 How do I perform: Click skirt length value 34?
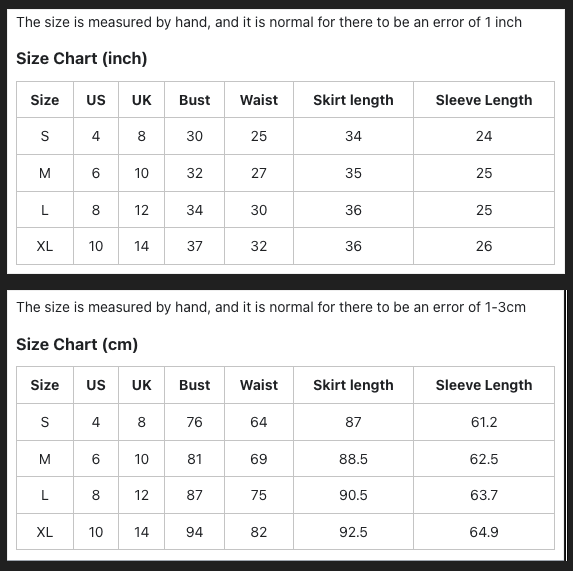pos(353,136)
